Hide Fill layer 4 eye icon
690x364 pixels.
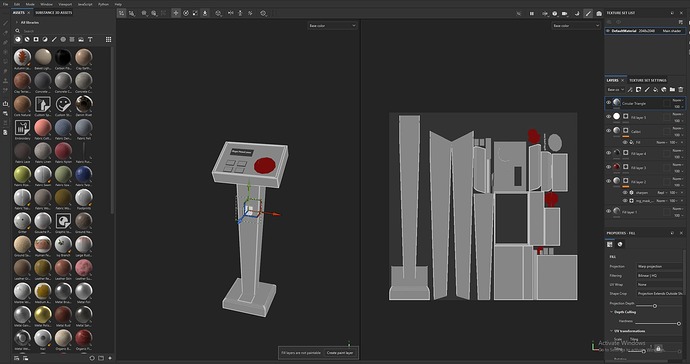(x=609, y=153)
